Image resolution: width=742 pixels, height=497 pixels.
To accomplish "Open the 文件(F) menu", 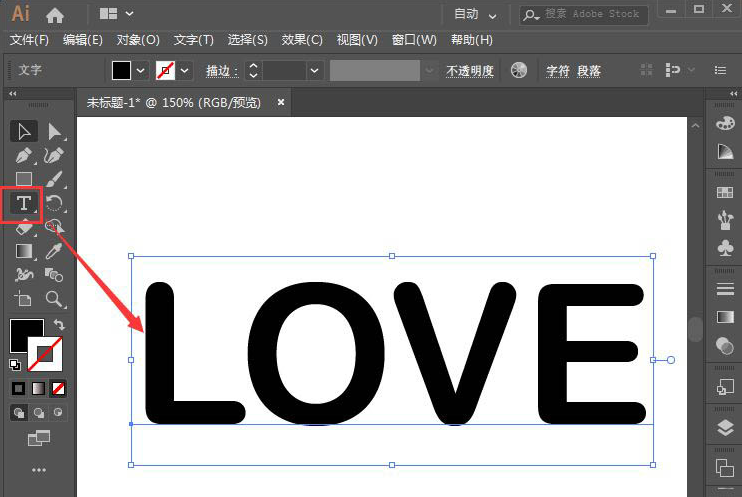I will point(29,40).
